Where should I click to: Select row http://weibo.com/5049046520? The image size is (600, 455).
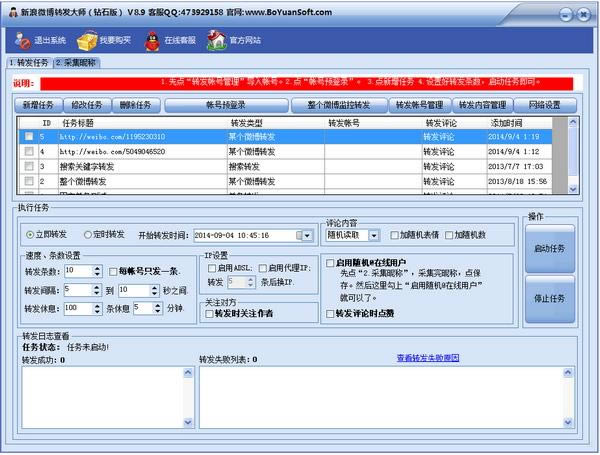(x=285, y=152)
